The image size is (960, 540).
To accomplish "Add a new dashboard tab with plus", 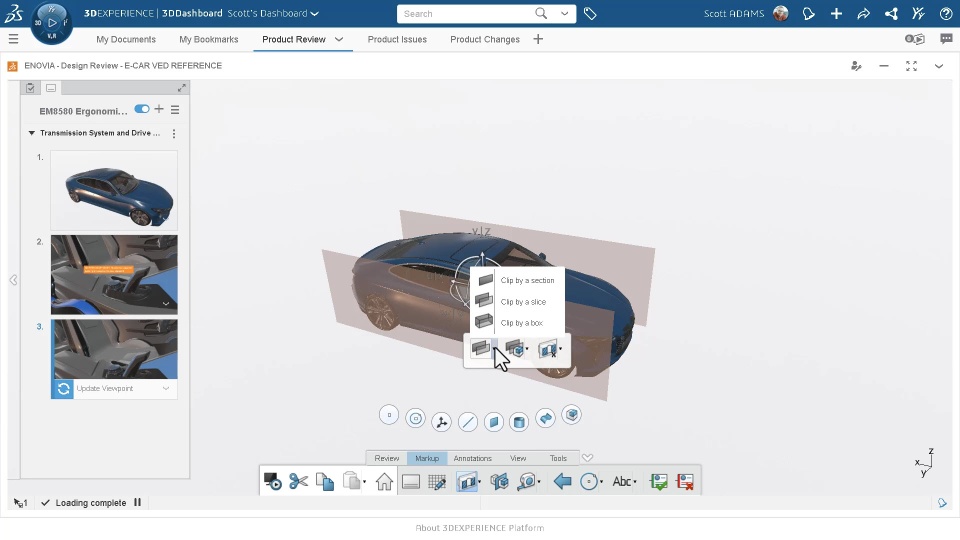I will point(538,39).
